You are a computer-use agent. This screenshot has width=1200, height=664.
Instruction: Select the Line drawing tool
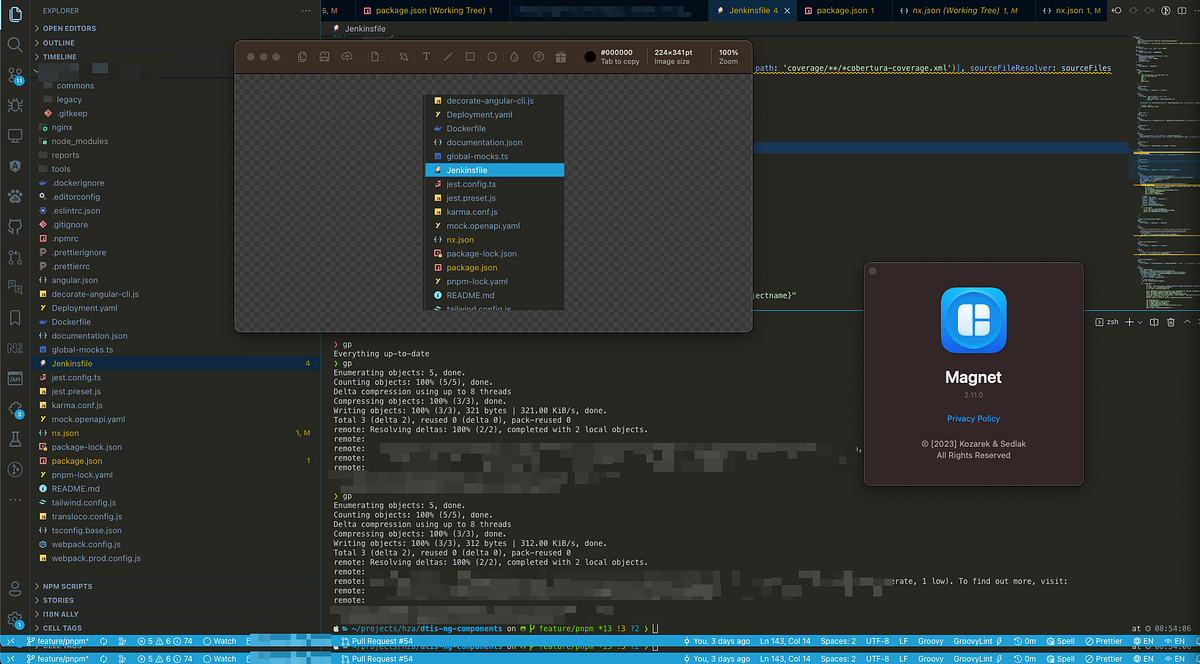point(450,57)
